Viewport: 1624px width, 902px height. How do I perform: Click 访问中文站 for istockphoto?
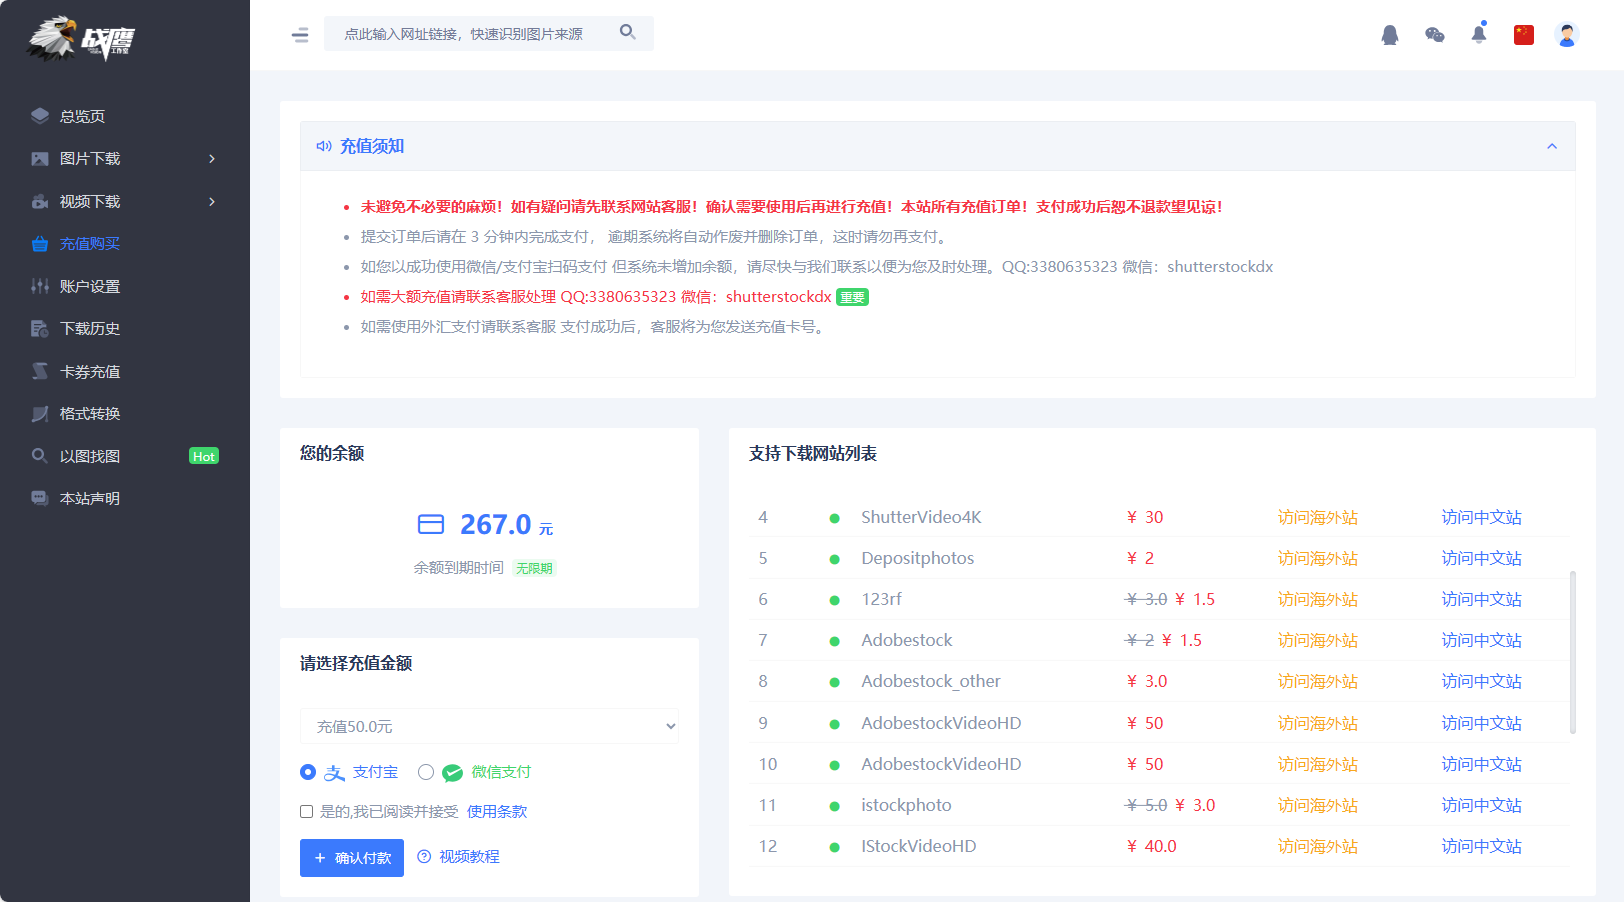click(x=1481, y=805)
